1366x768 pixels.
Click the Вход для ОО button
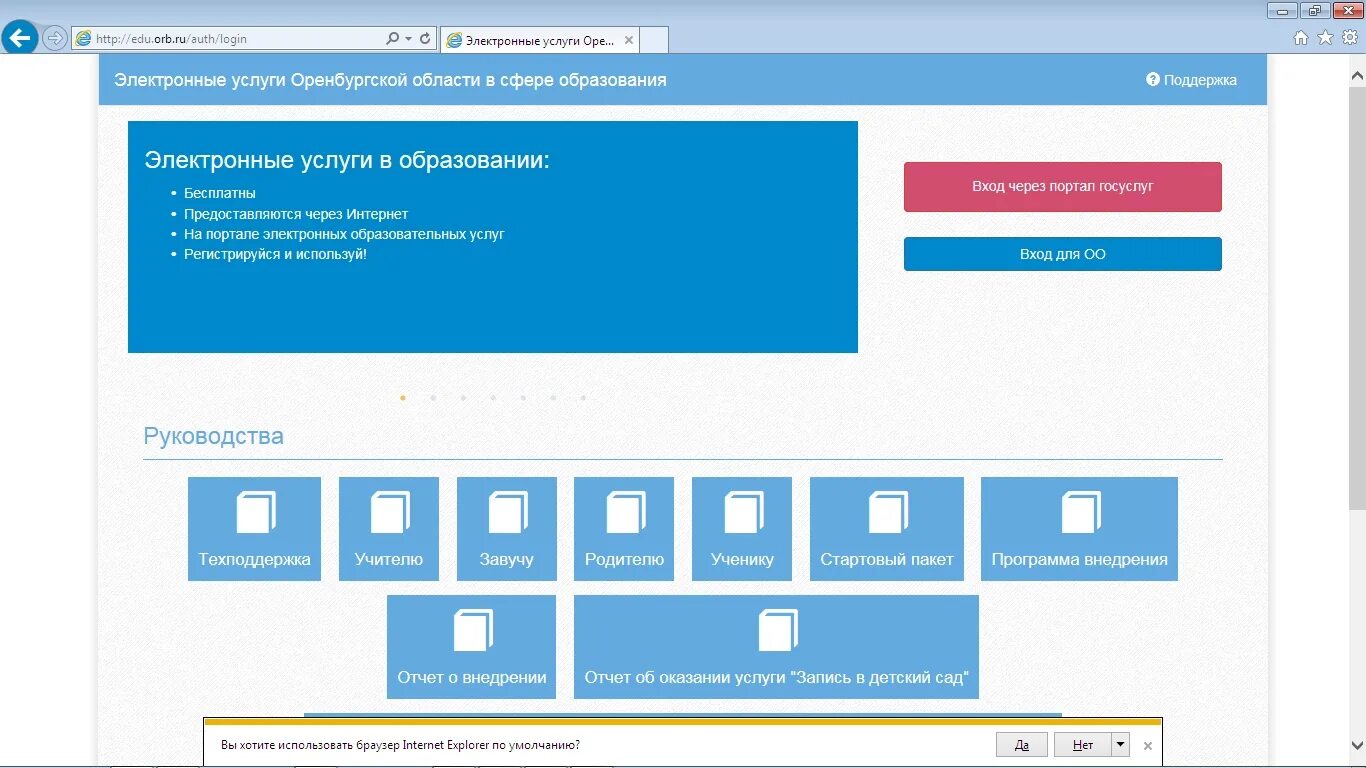1063,254
